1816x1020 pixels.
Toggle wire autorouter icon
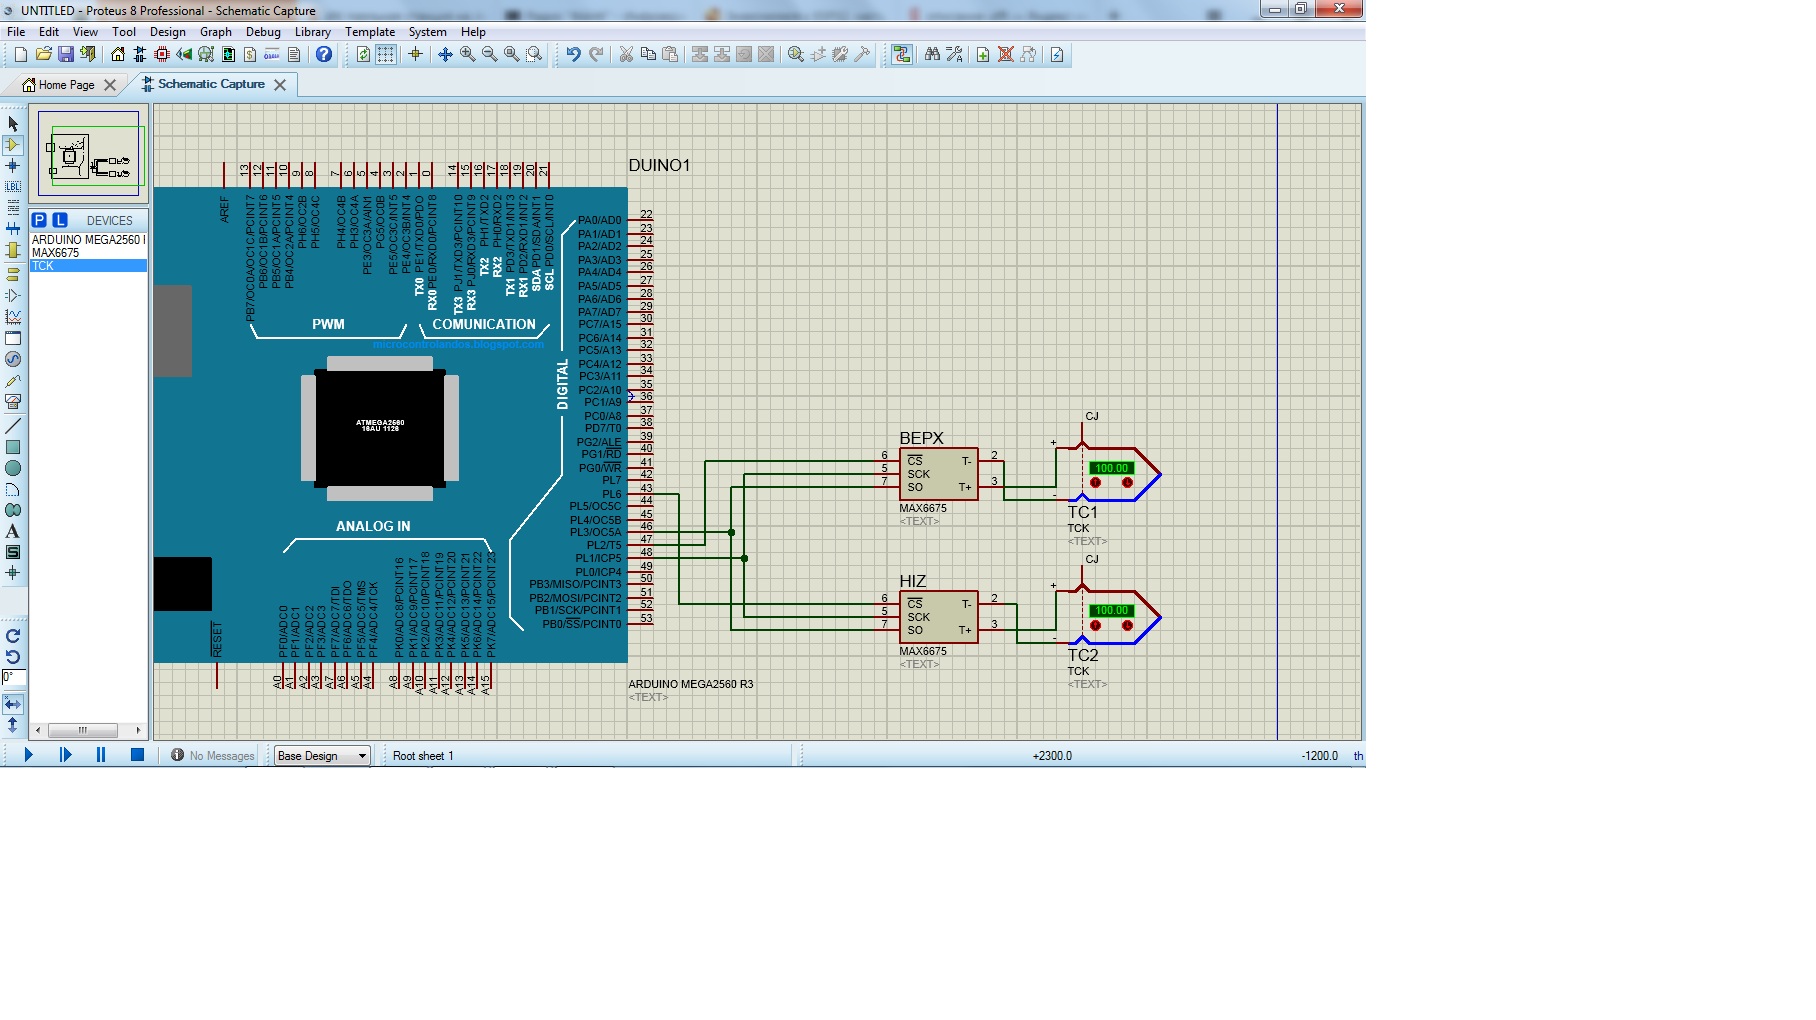902,54
